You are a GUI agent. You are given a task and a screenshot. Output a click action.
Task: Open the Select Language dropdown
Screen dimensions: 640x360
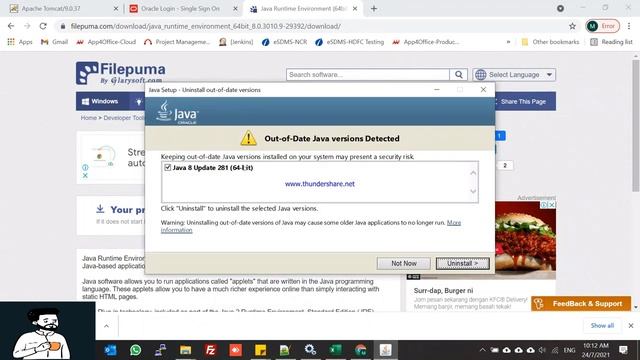click(514, 75)
